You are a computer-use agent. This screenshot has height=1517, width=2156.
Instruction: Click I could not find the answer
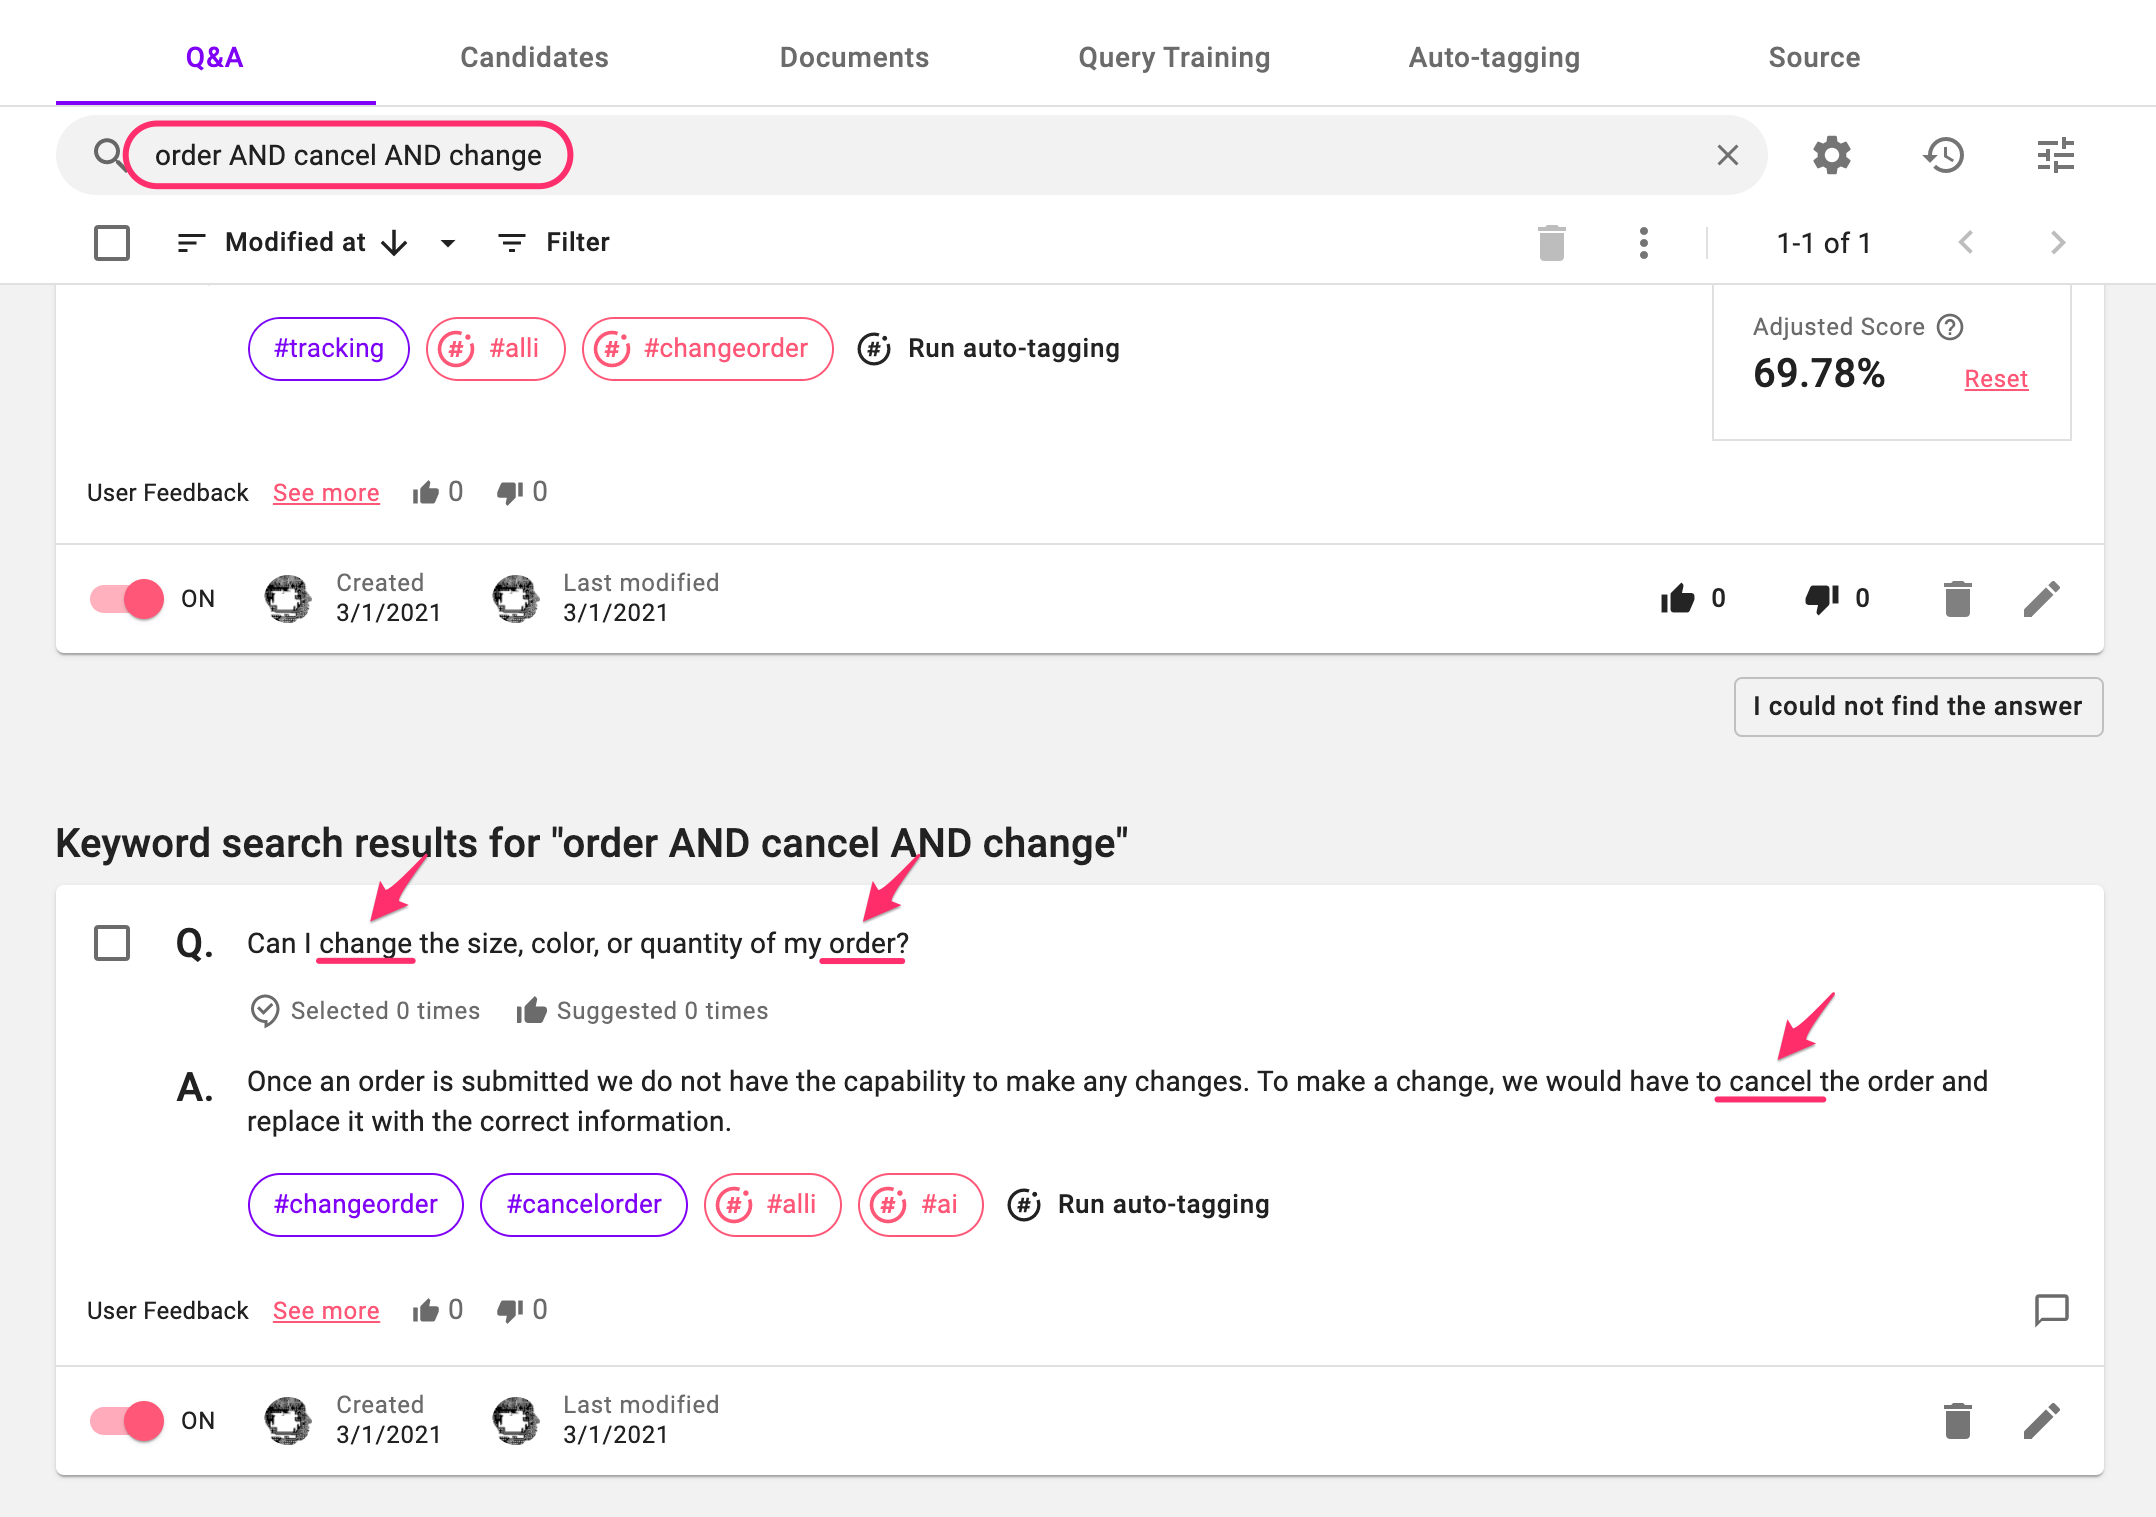(x=1917, y=706)
